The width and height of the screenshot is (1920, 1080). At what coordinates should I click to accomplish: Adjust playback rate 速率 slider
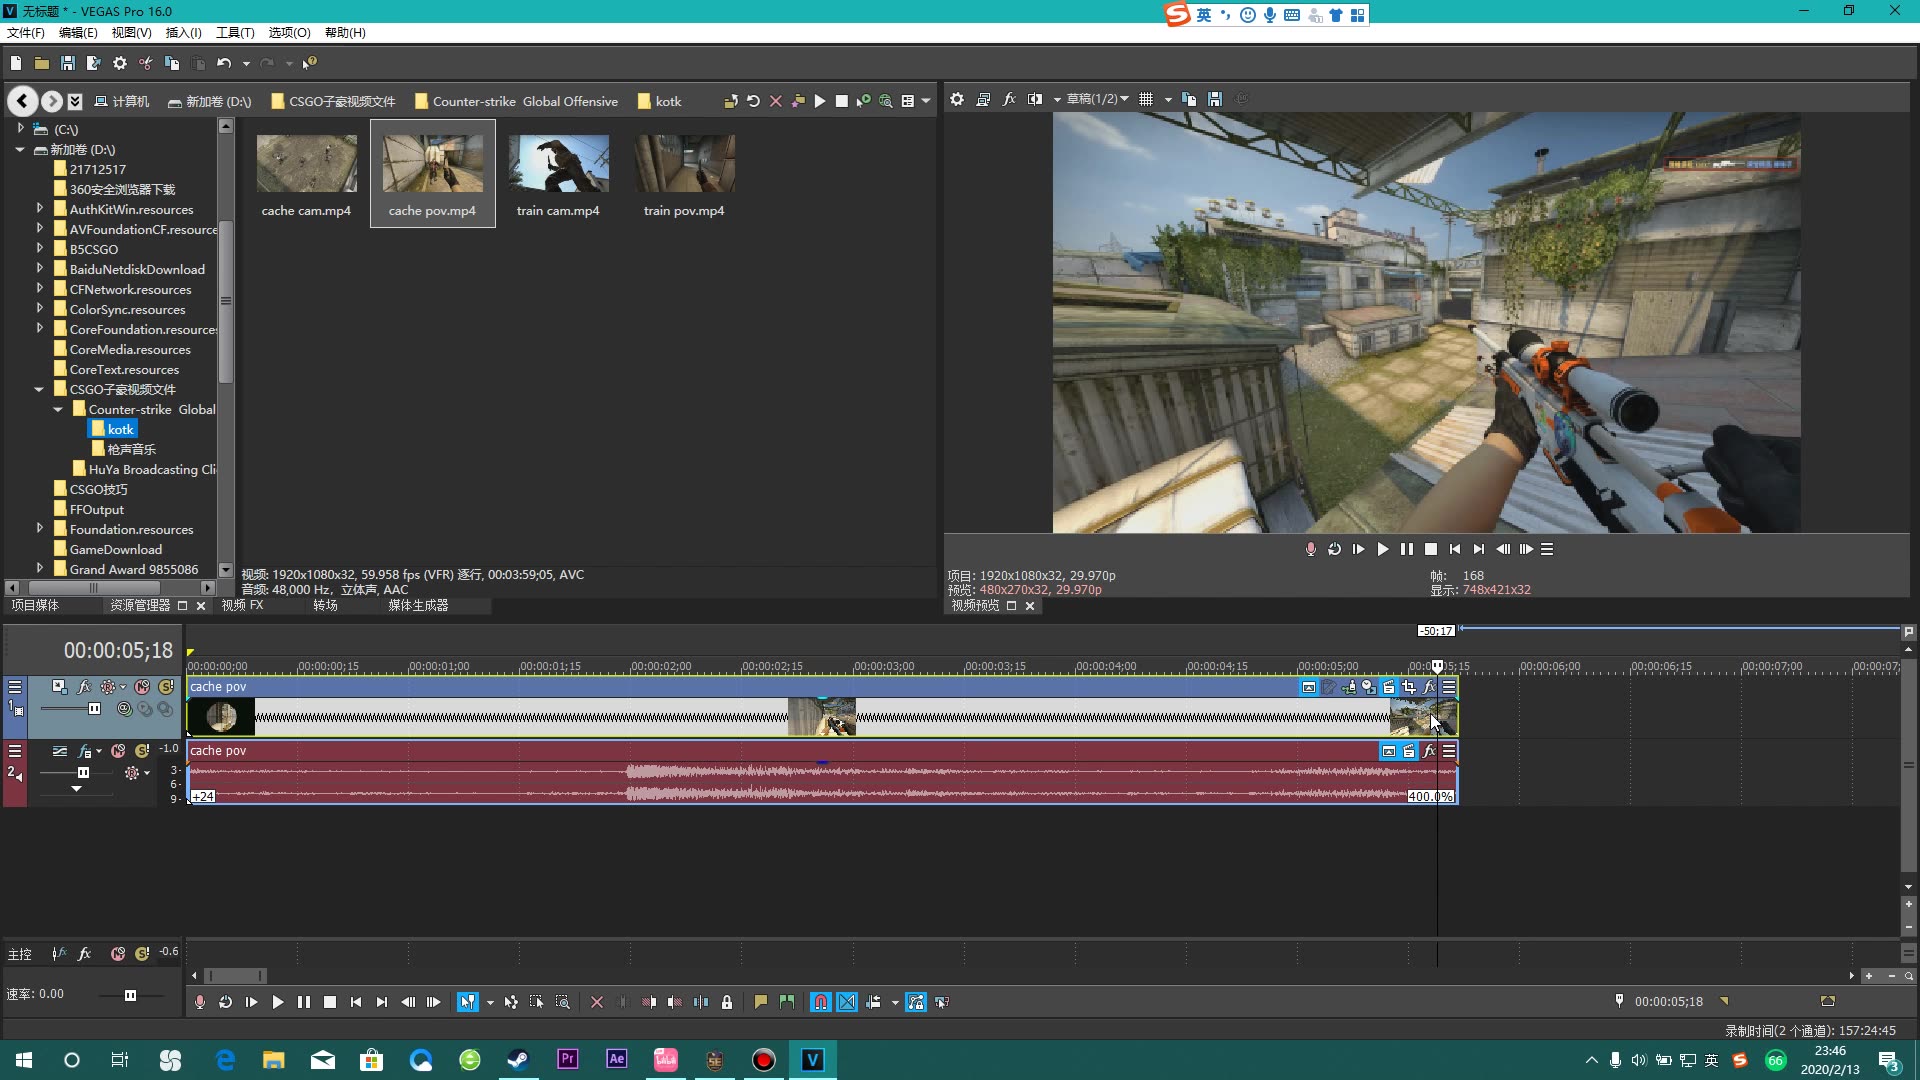coord(130,995)
